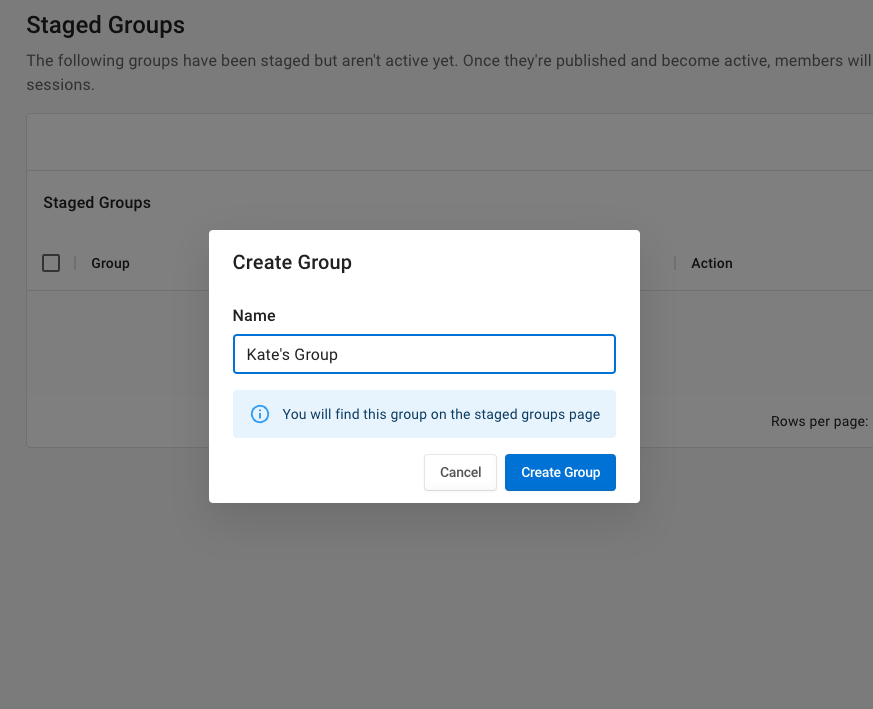Image resolution: width=873 pixels, height=709 pixels.
Task: Click the staged groups page info message
Action: [441, 414]
